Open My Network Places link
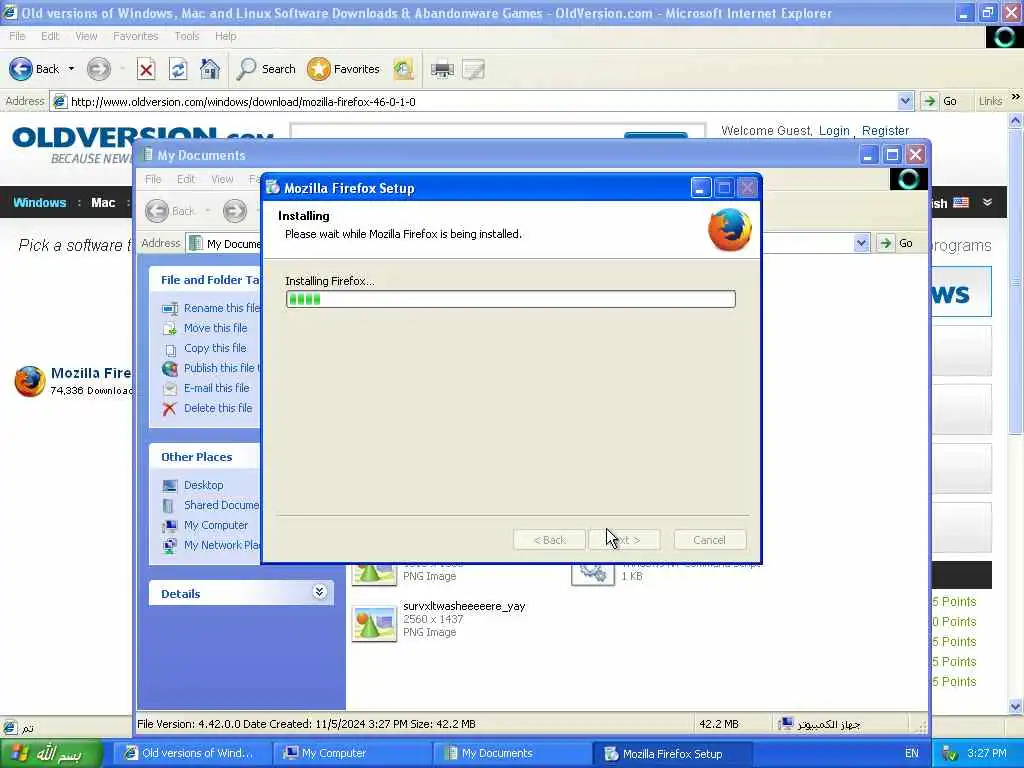 pyautogui.click(x=211, y=545)
